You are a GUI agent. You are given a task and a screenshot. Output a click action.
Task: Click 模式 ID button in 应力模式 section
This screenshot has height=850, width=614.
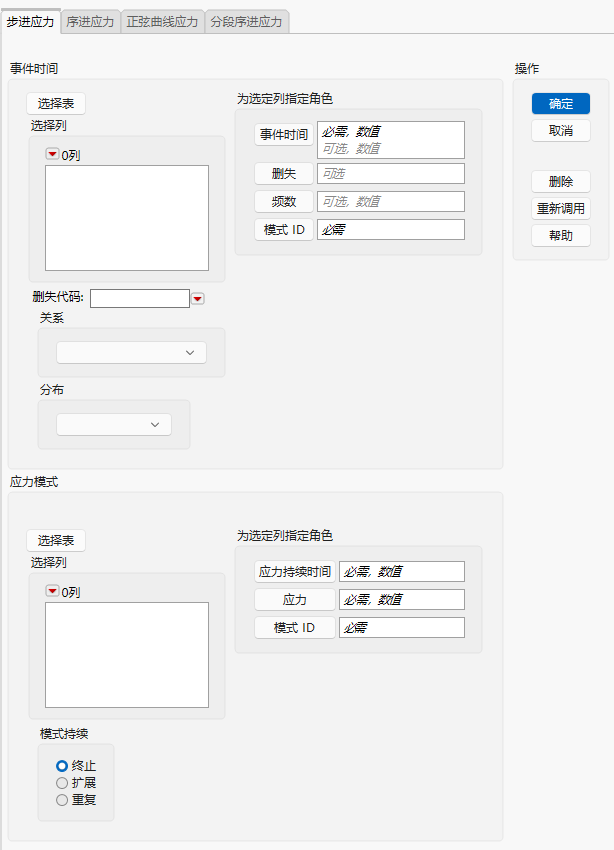[295, 628]
